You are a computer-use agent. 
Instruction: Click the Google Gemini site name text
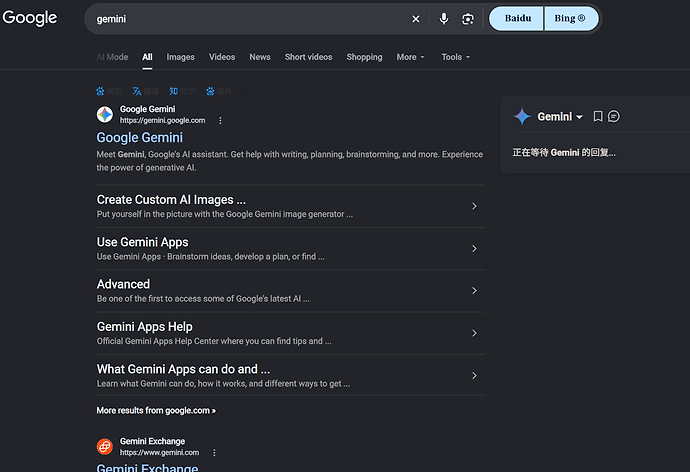[147, 109]
